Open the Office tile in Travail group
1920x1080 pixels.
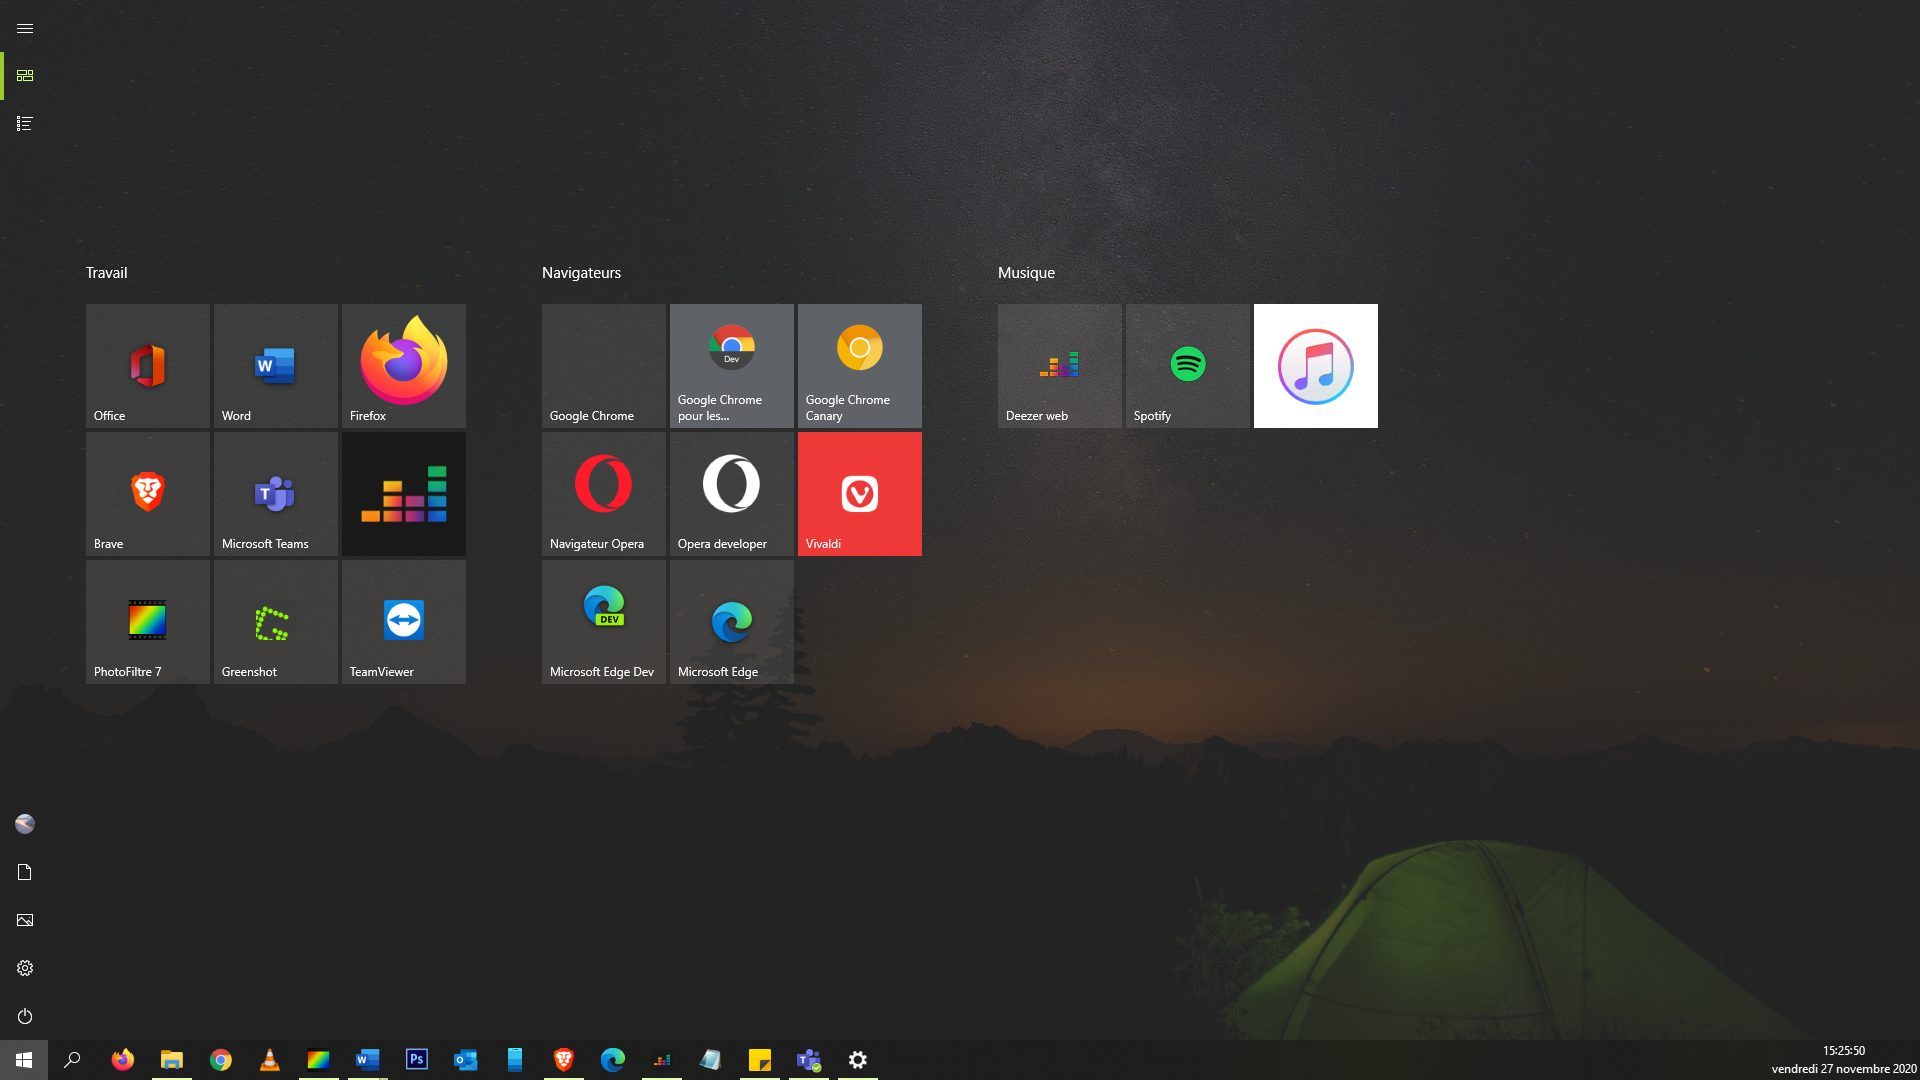coord(148,366)
